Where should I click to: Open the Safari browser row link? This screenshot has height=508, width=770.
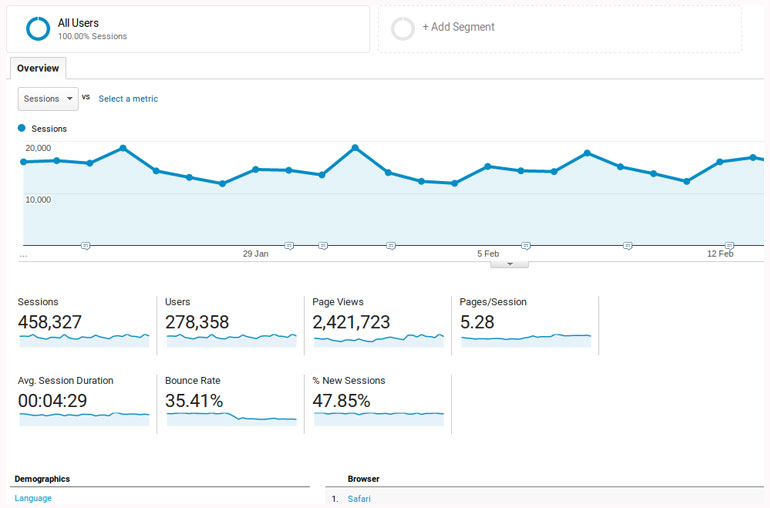359,498
